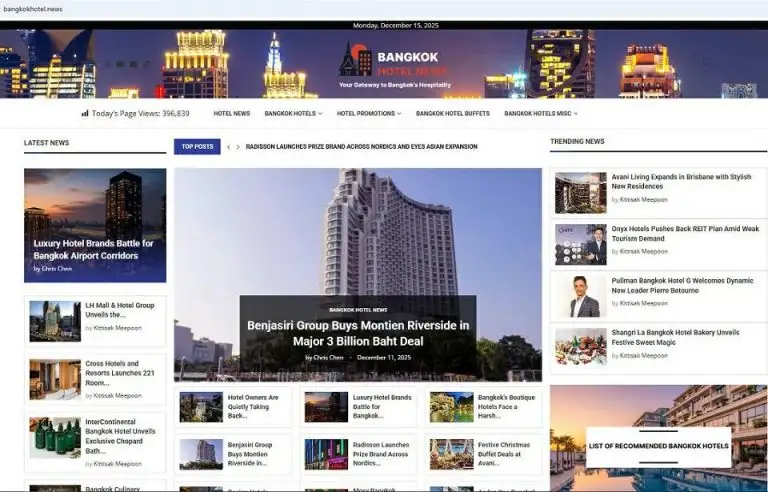Click Avani Living Expands article thumbnail
This screenshot has width=768, height=492.
pos(581,192)
